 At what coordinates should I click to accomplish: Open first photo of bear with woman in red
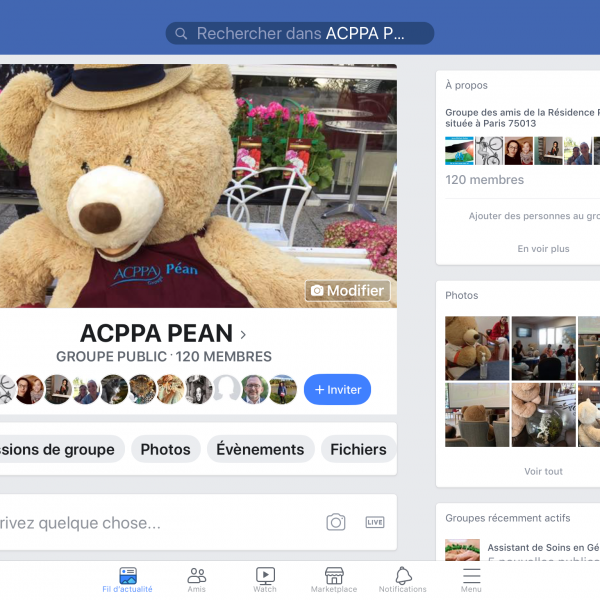click(x=477, y=348)
